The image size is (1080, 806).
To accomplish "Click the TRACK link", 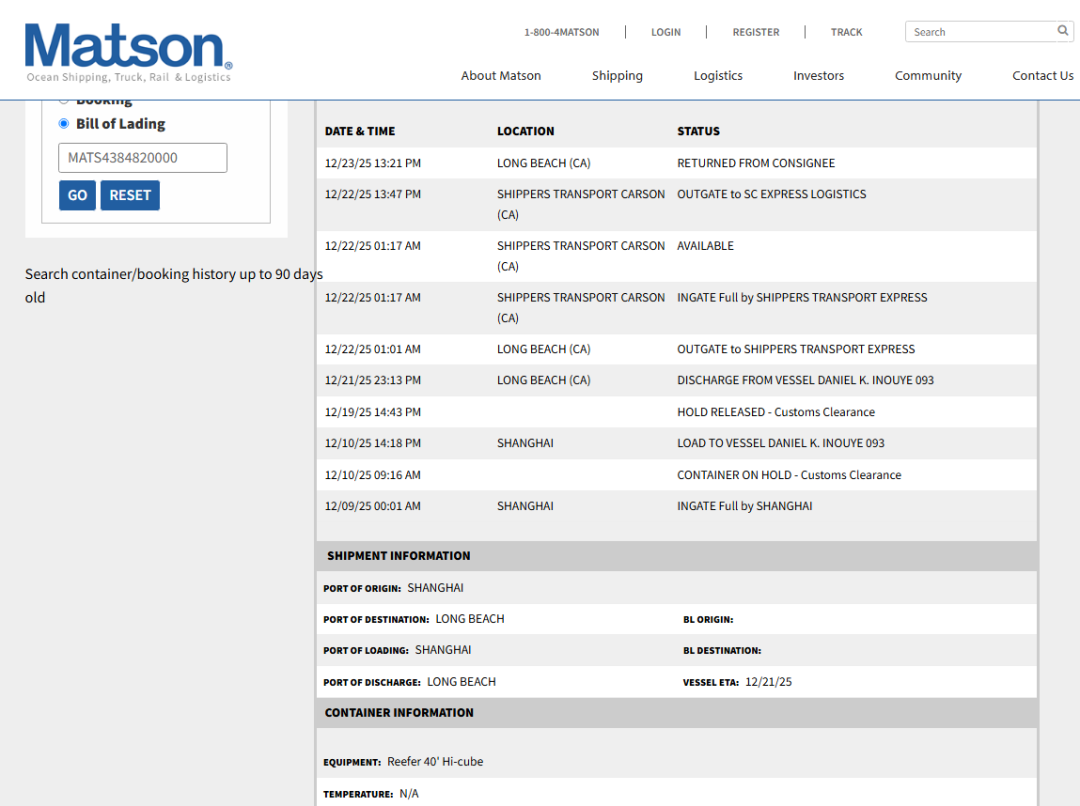I will [x=846, y=32].
